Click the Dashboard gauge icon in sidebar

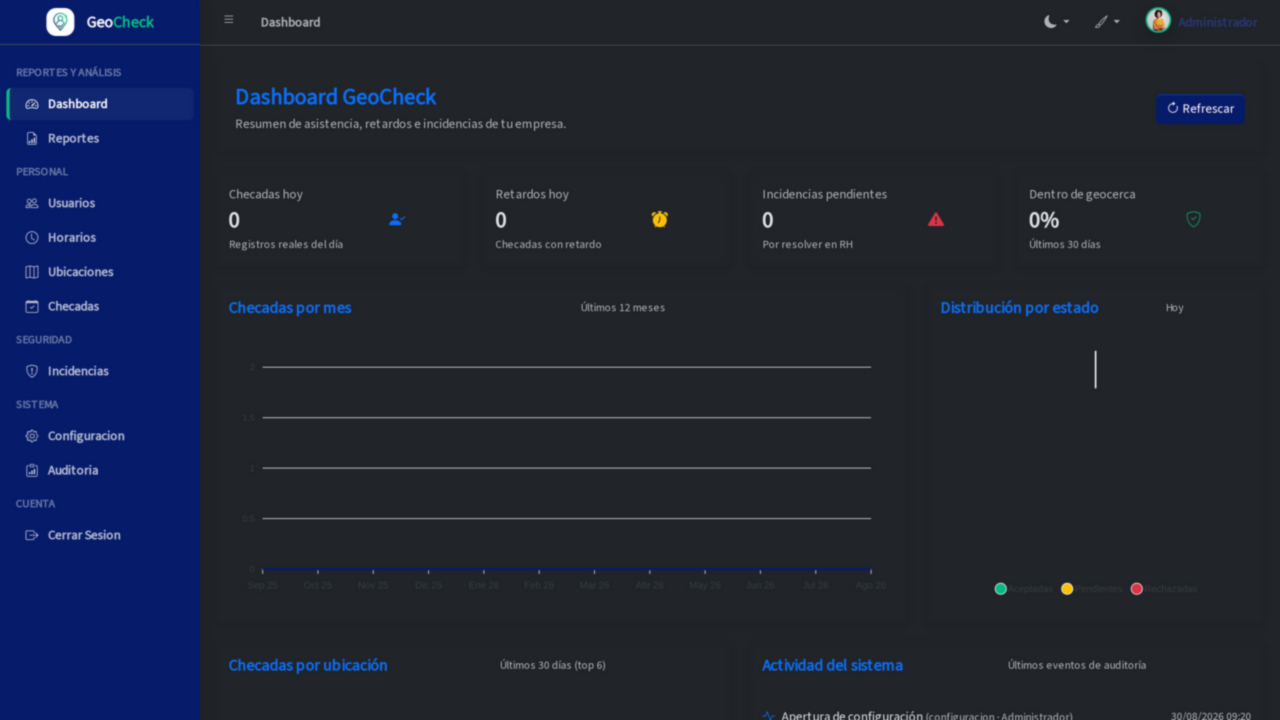pos(32,104)
